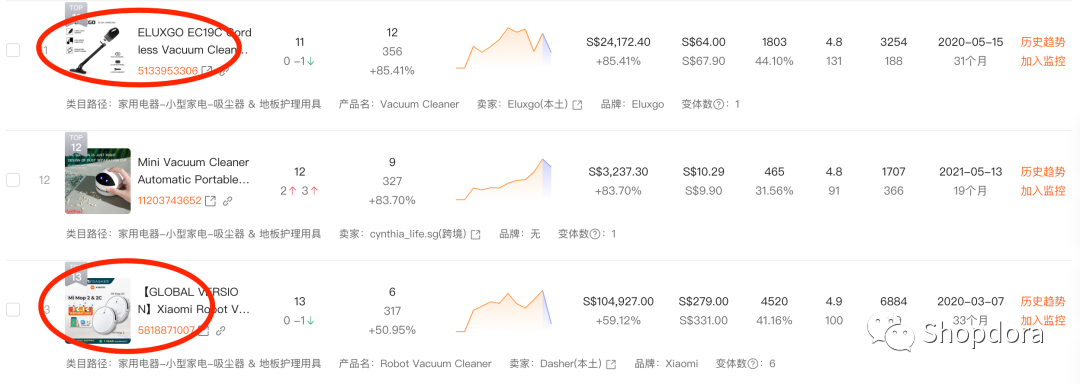Click variant count help icon in ELUXGO row
This screenshot has height=384, width=1080.
(719, 105)
